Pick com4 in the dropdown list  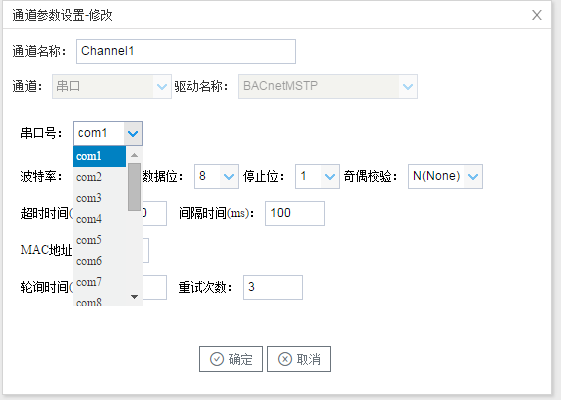coord(99,219)
